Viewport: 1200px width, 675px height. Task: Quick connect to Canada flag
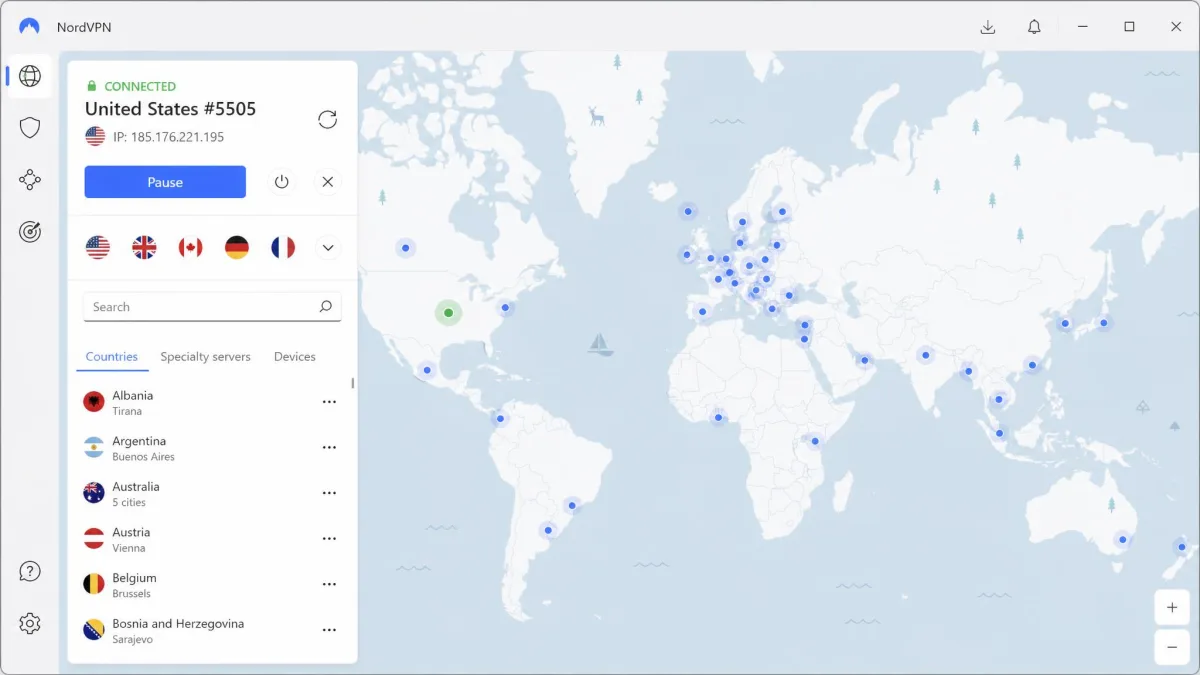coord(190,248)
